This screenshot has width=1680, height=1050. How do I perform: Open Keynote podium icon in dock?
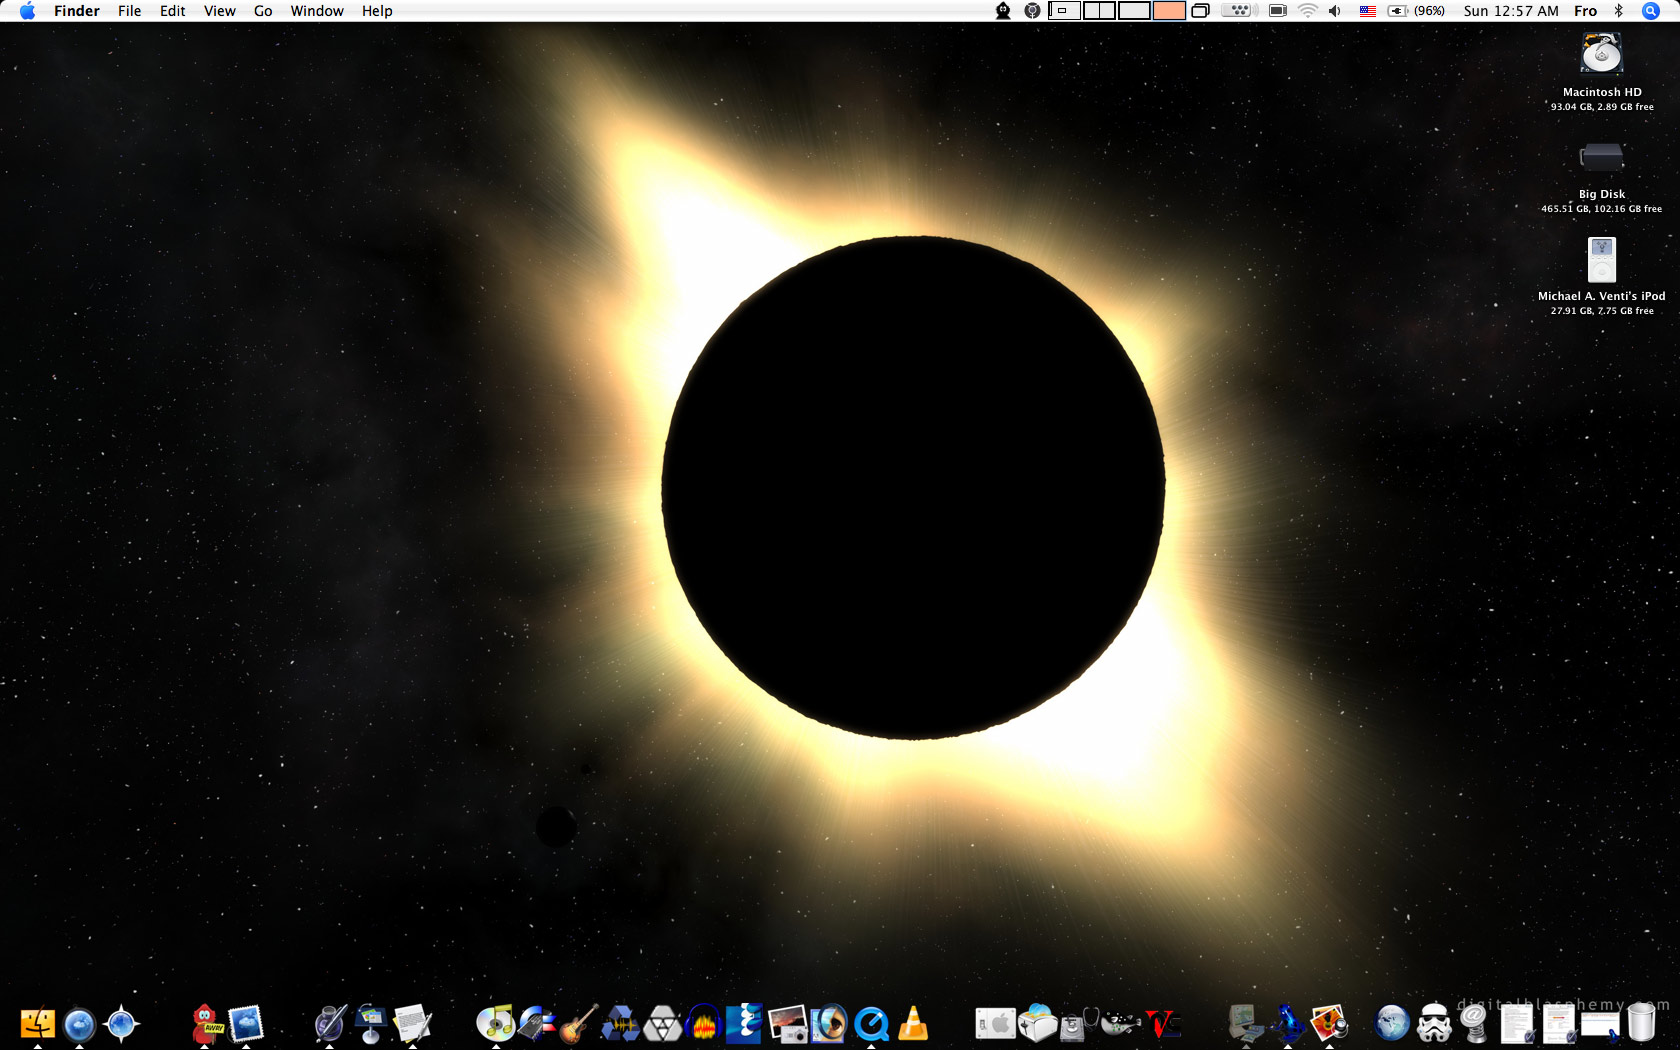[371, 1024]
